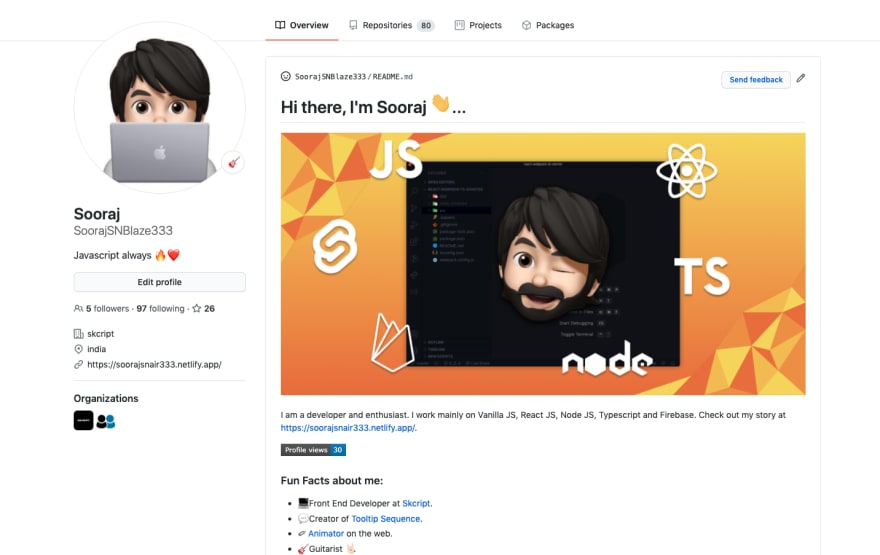Click the Sooraj name heading
880x555 pixels.
tap(97, 214)
